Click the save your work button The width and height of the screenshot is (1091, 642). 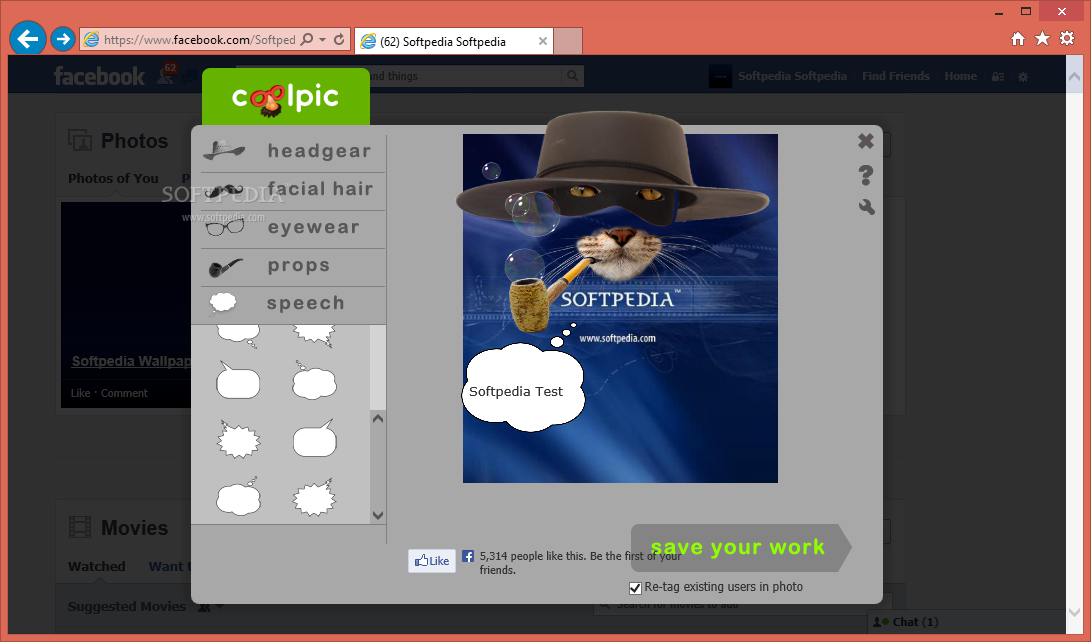coord(740,547)
